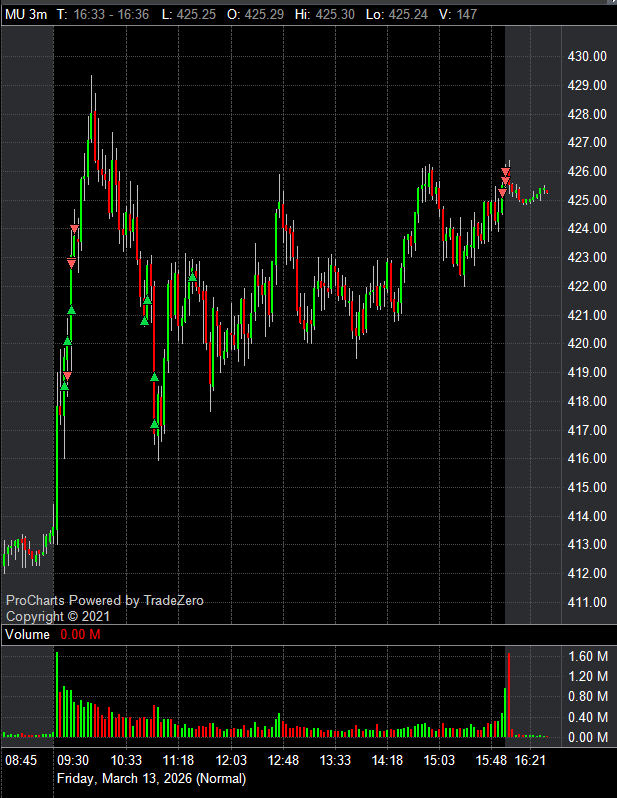Click topmost red sell marker near 426.00 at close
The width and height of the screenshot is (617, 798).
506,172
